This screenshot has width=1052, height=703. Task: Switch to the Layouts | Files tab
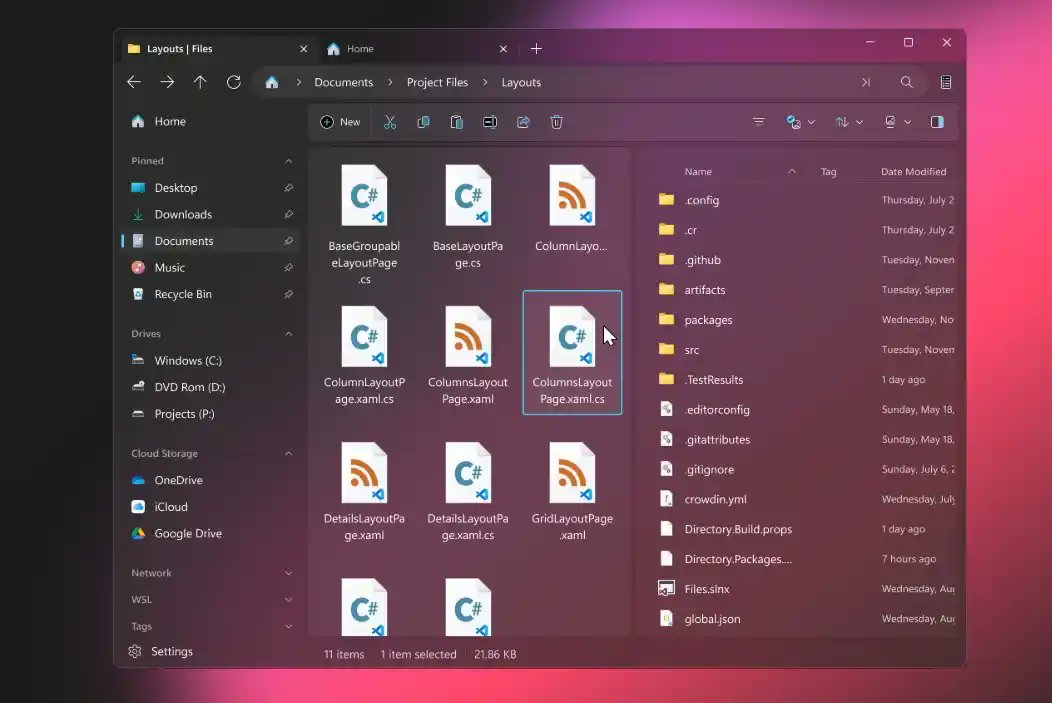pos(218,49)
